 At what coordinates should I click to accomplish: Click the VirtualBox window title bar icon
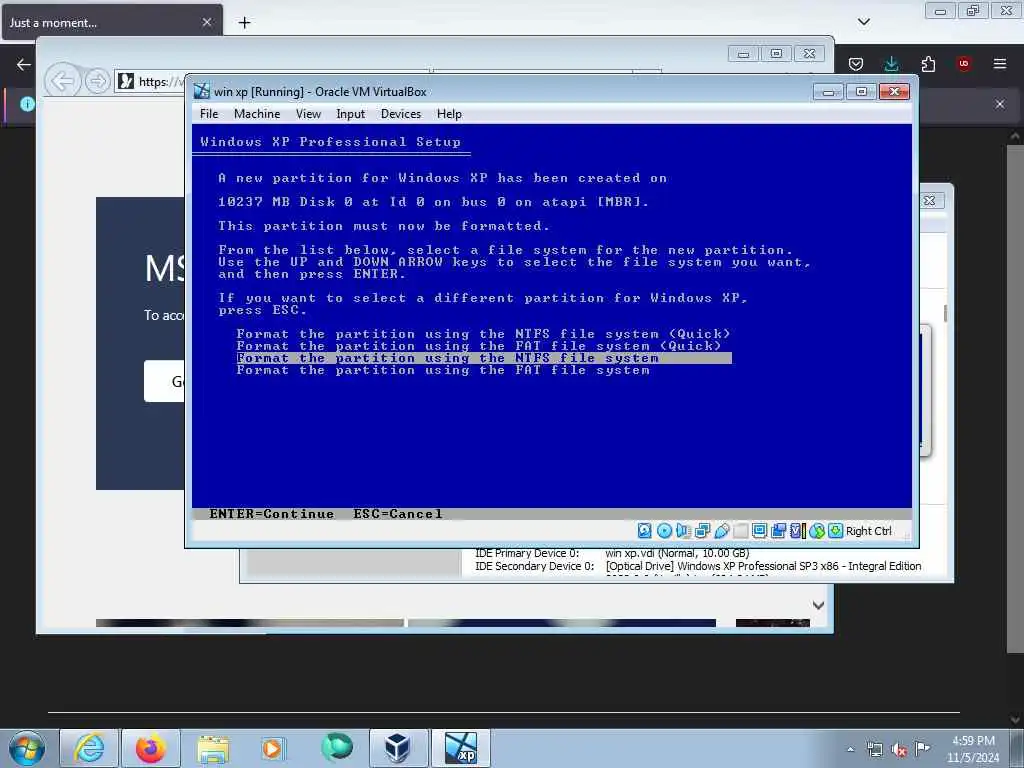tap(202, 91)
